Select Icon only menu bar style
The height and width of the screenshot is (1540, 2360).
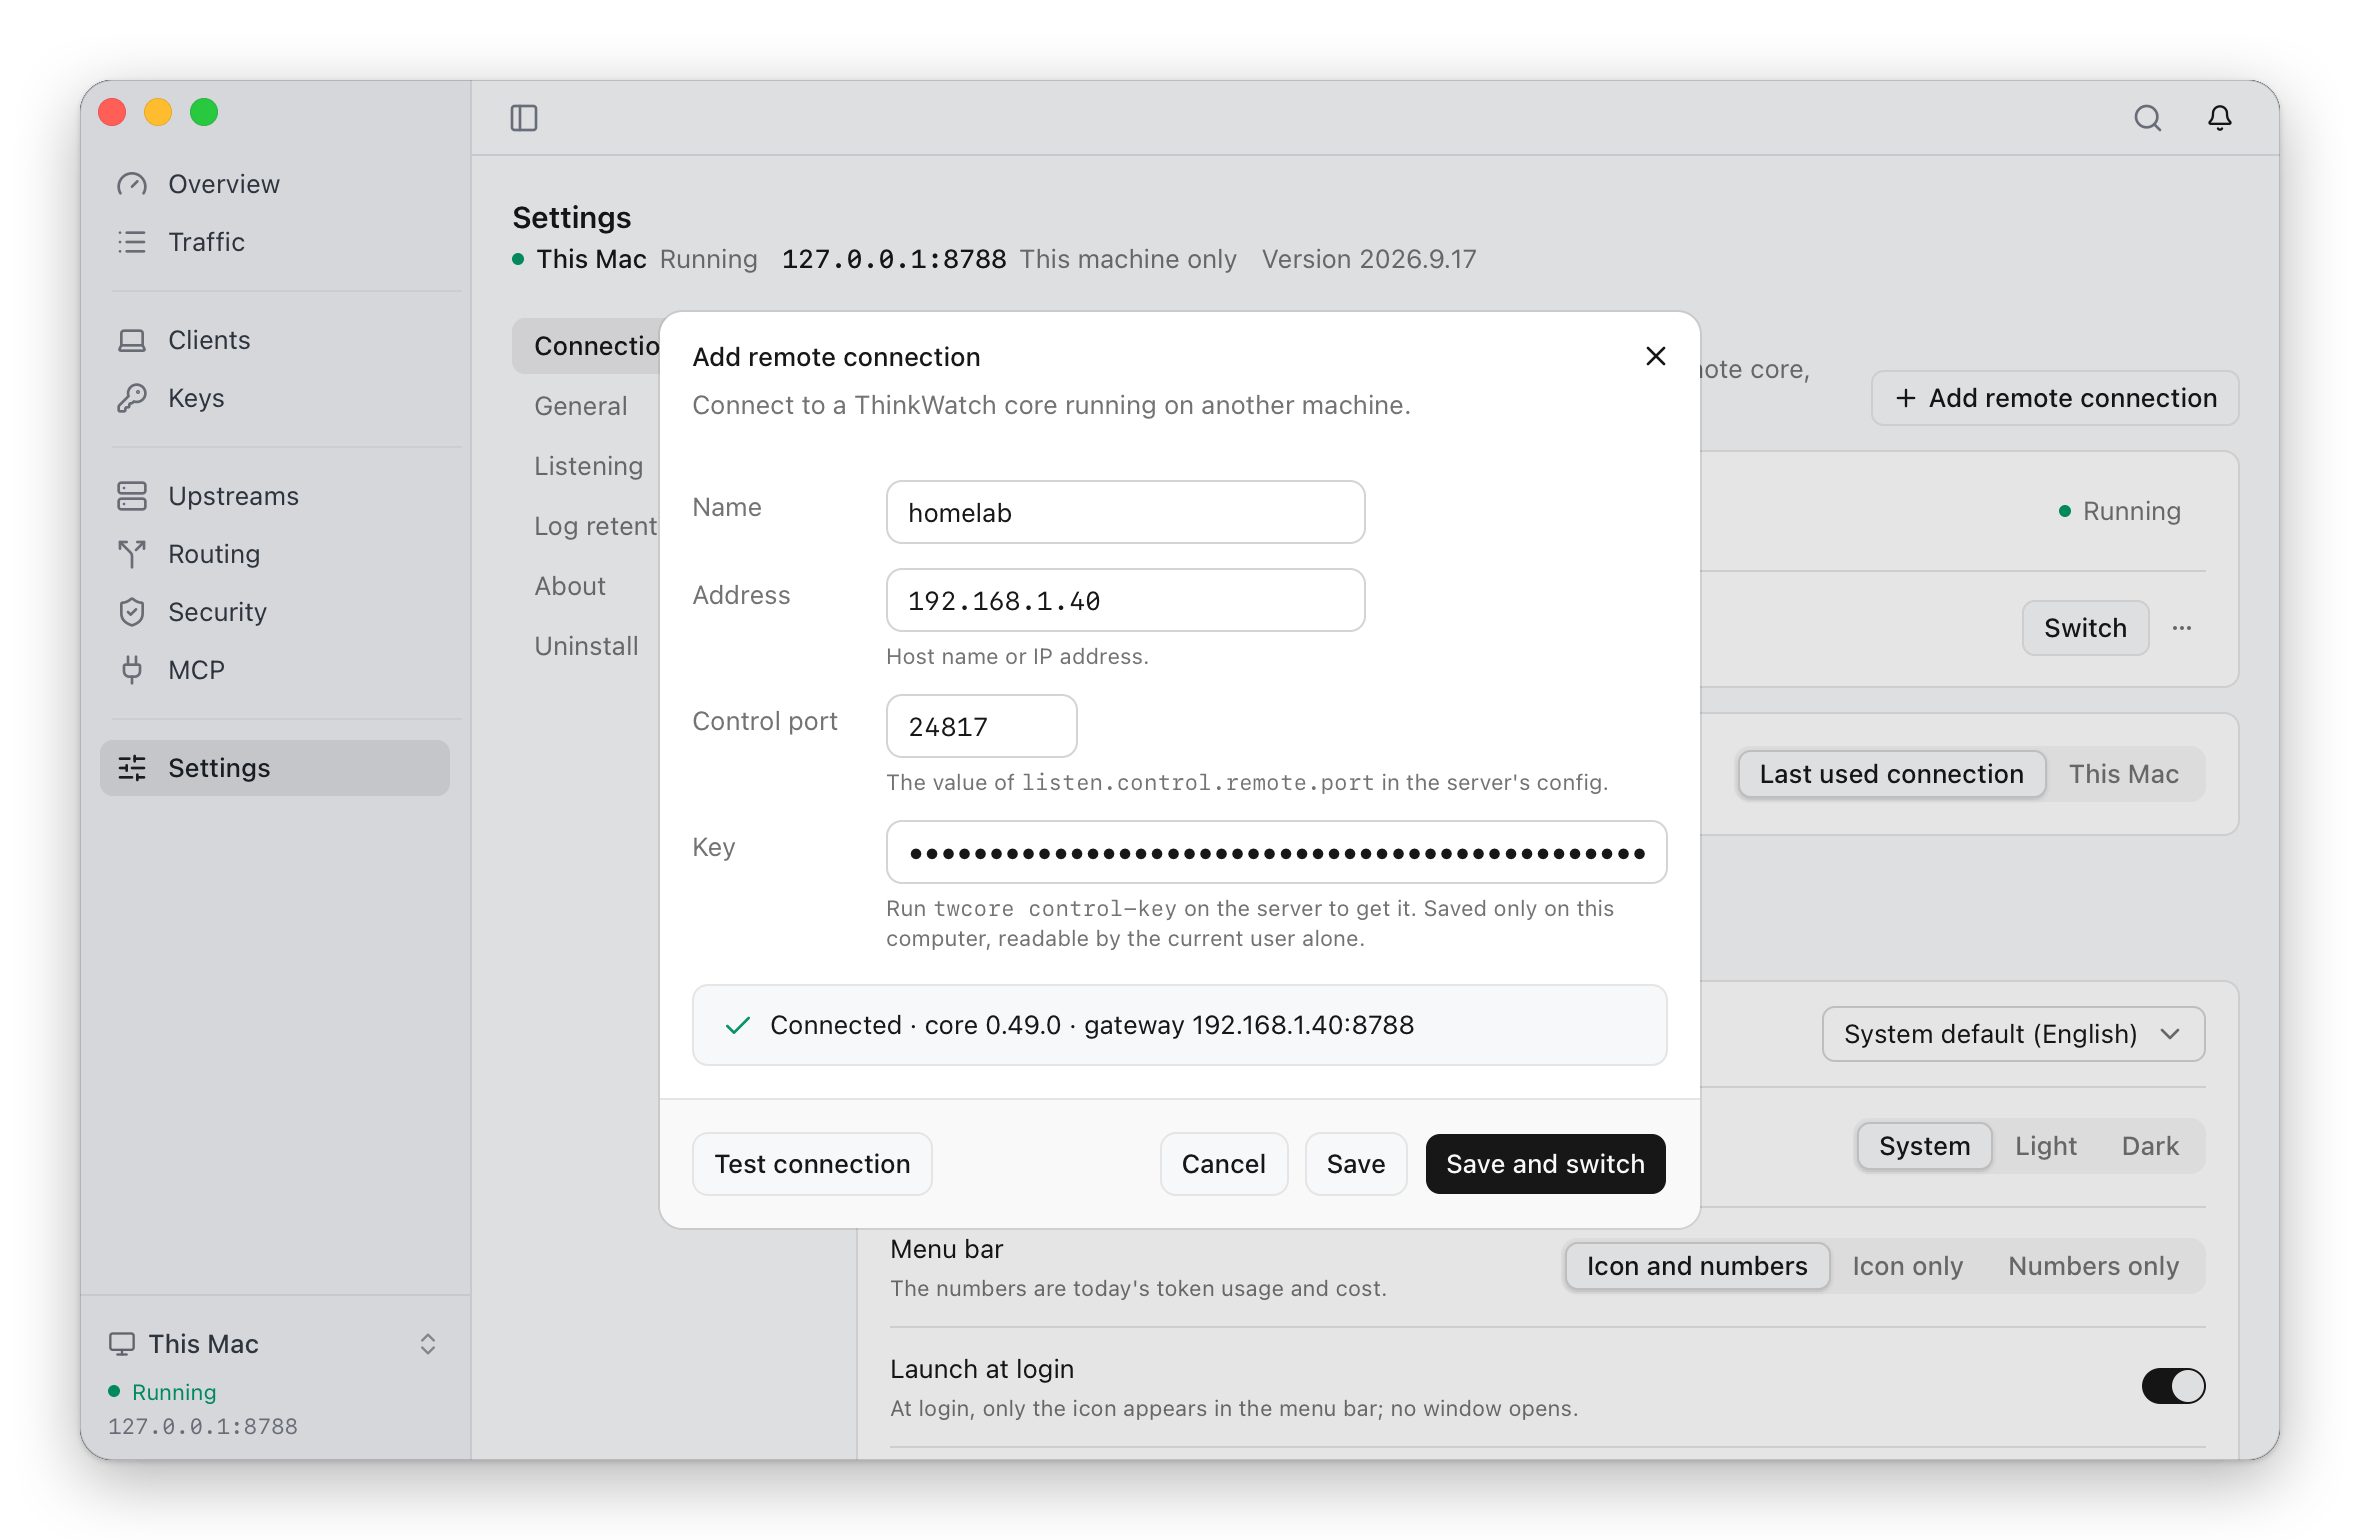pyautogui.click(x=1907, y=1266)
